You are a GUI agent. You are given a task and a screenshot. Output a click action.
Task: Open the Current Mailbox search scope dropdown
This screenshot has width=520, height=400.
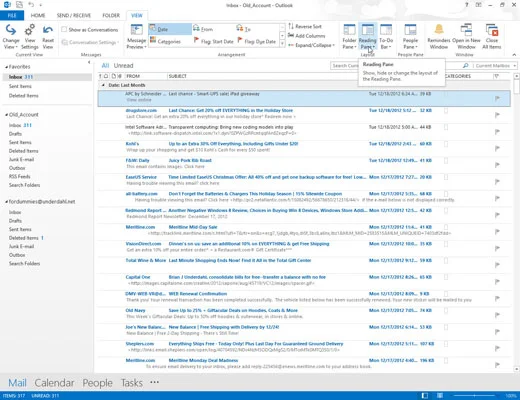[495, 66]
